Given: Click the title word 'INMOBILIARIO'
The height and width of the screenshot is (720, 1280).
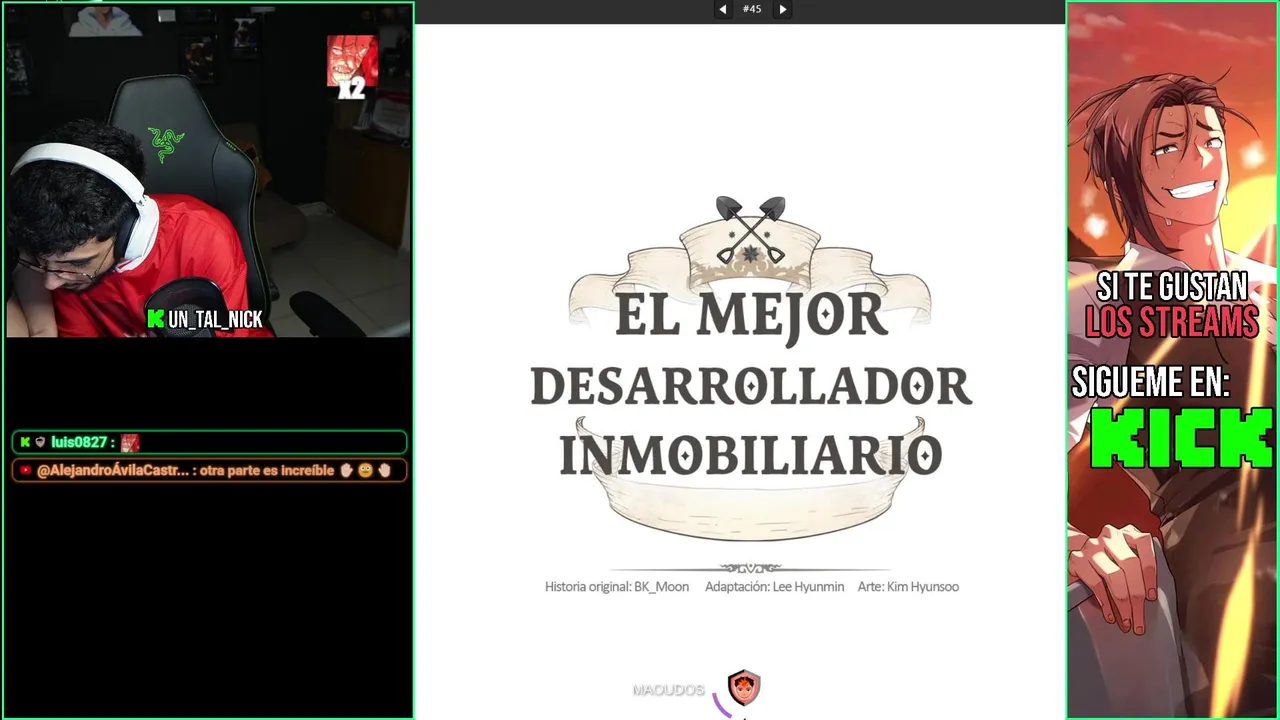Looking at the screenshot, I should click(750, 455).
